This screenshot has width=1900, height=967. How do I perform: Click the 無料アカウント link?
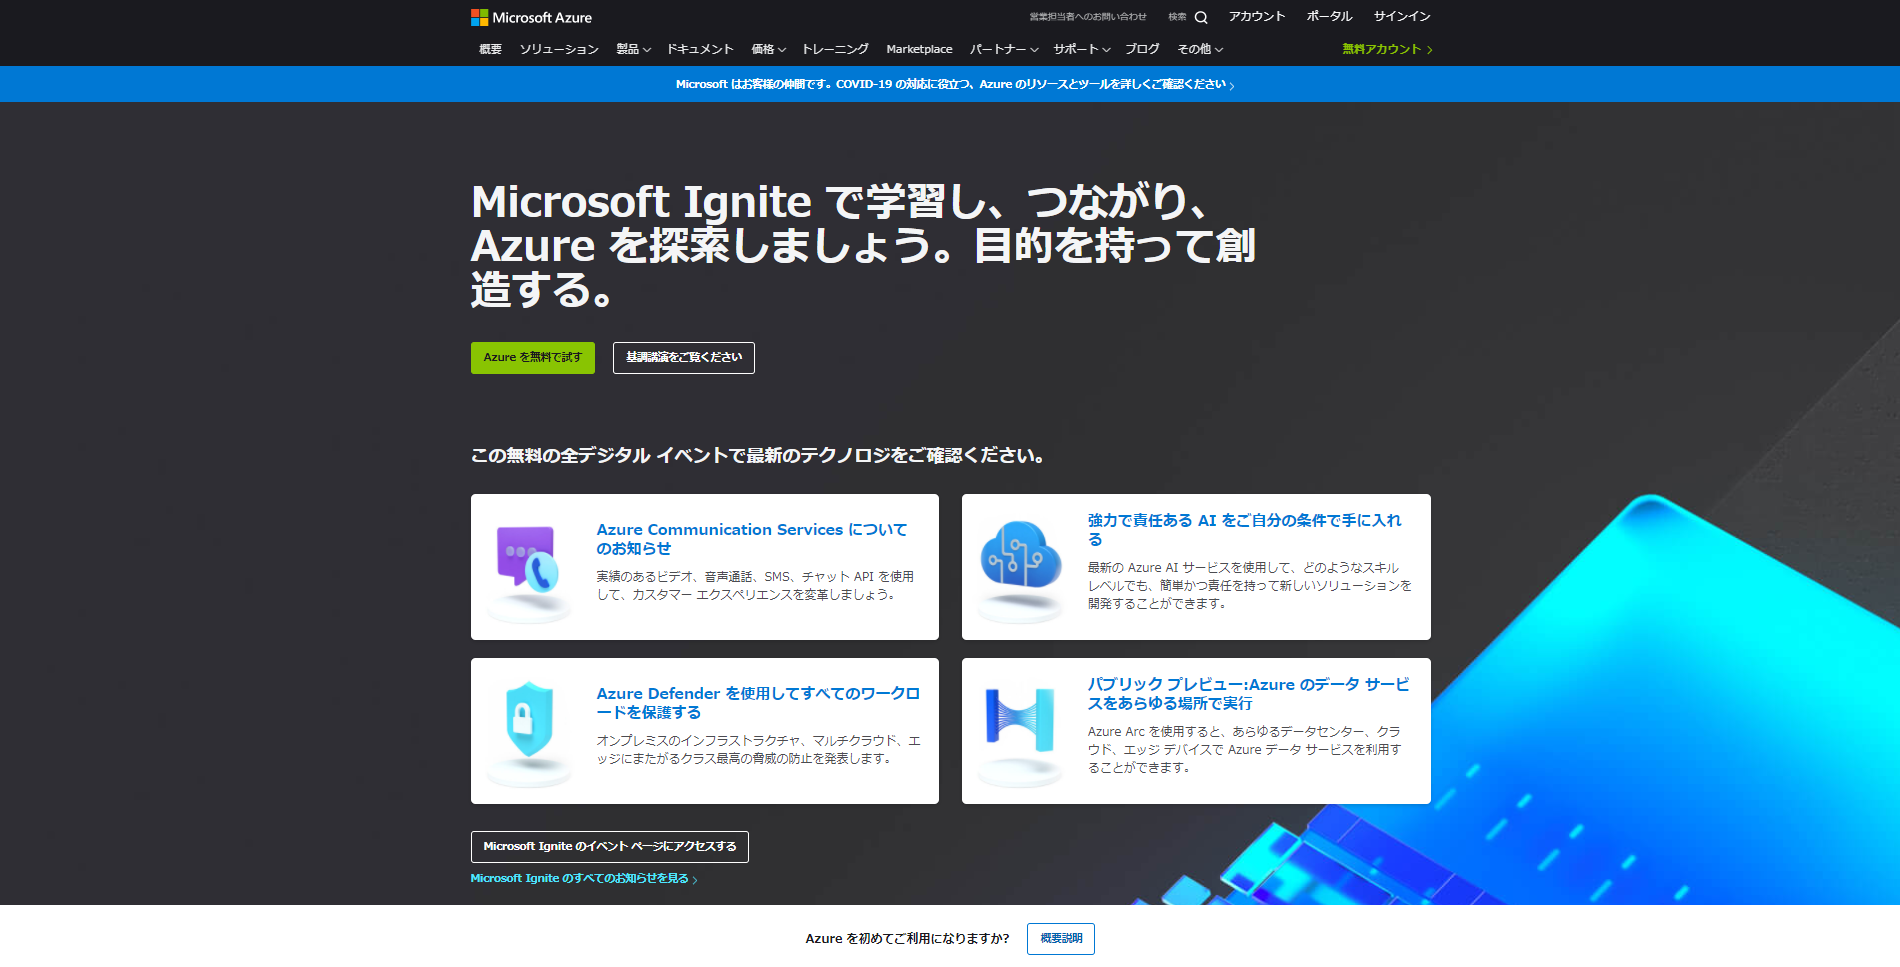1387,49
